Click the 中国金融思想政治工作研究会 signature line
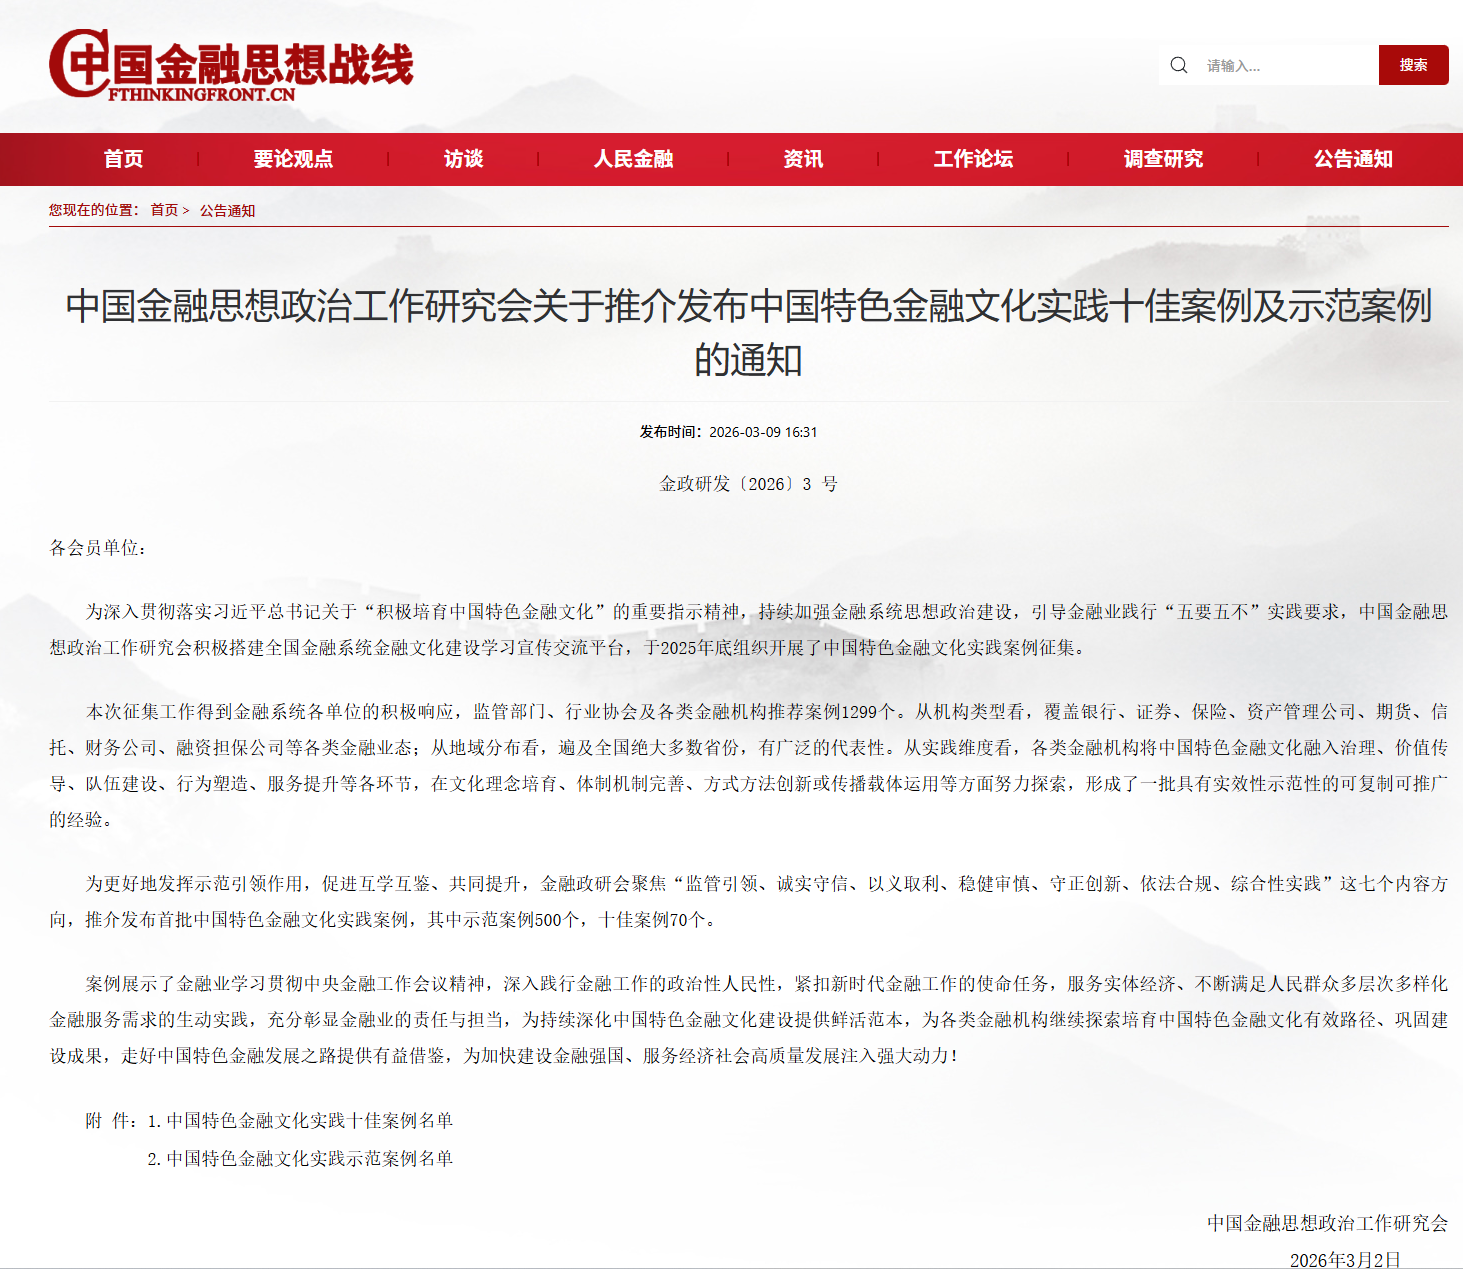The width and height of the screenshot is (1463, 1269). 1326,1223
